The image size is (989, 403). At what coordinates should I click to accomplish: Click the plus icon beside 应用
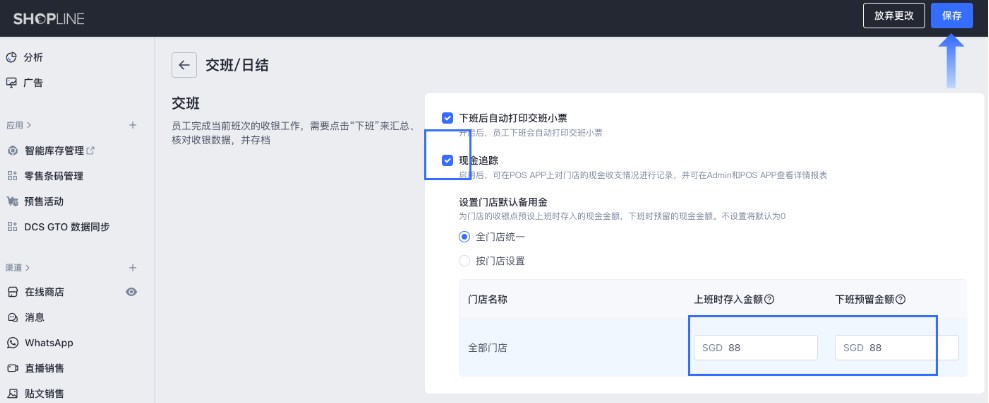coord(132,125)
